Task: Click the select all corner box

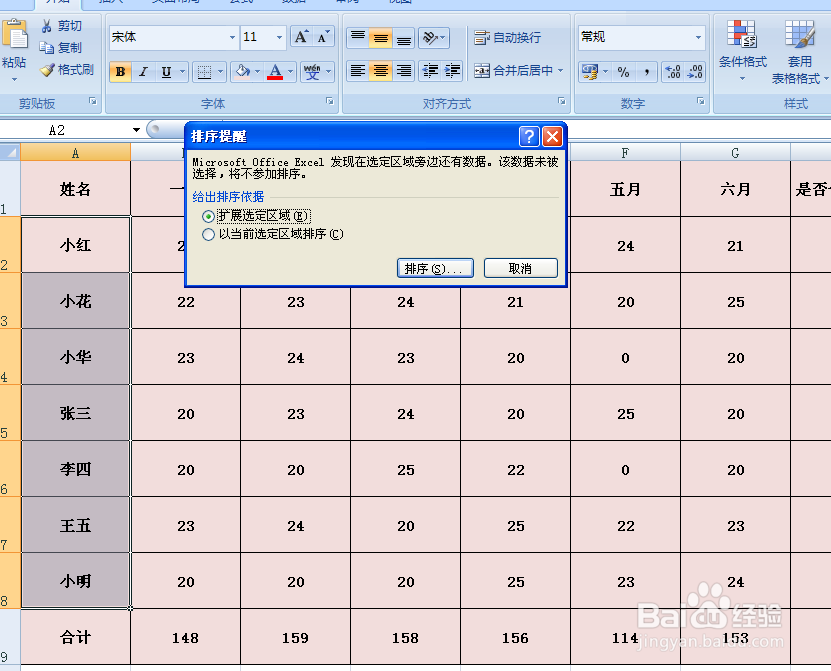Action: [10, 153]
